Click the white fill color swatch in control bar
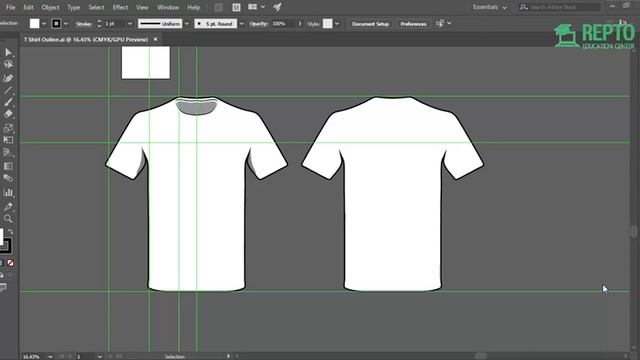 [x=35, y=24]
